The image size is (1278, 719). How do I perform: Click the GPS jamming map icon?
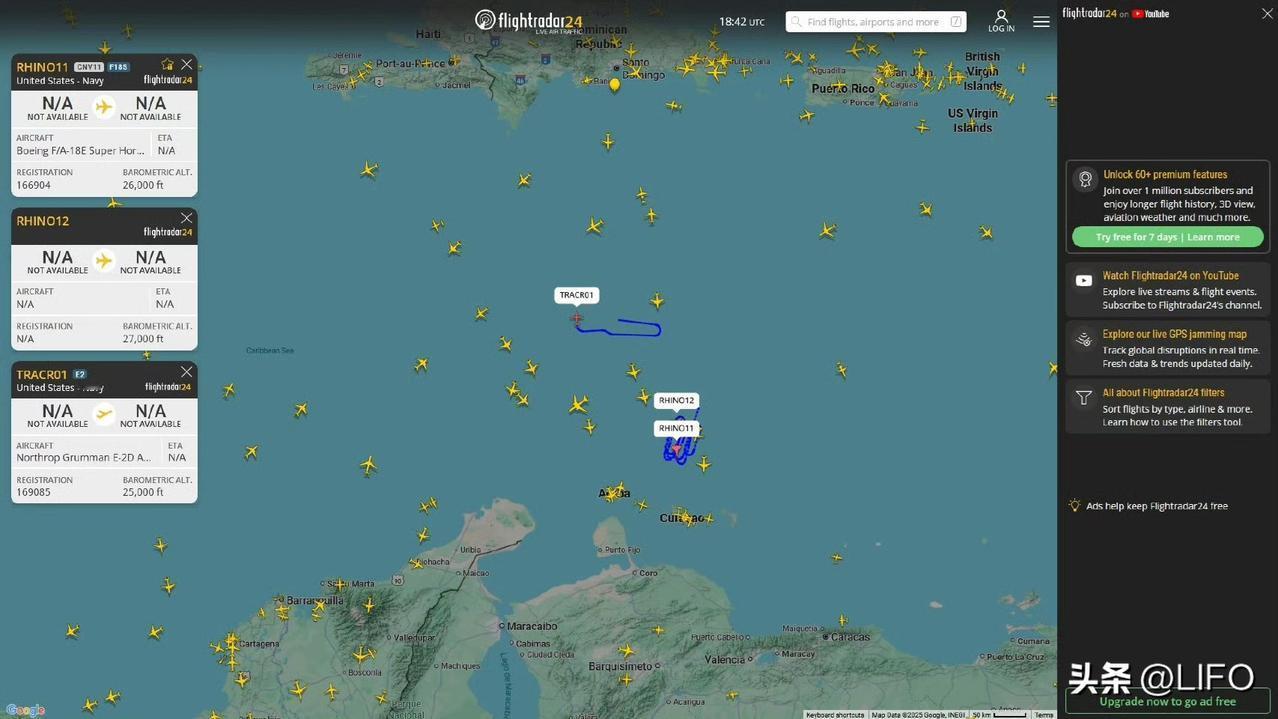(x=1084, y=339)
